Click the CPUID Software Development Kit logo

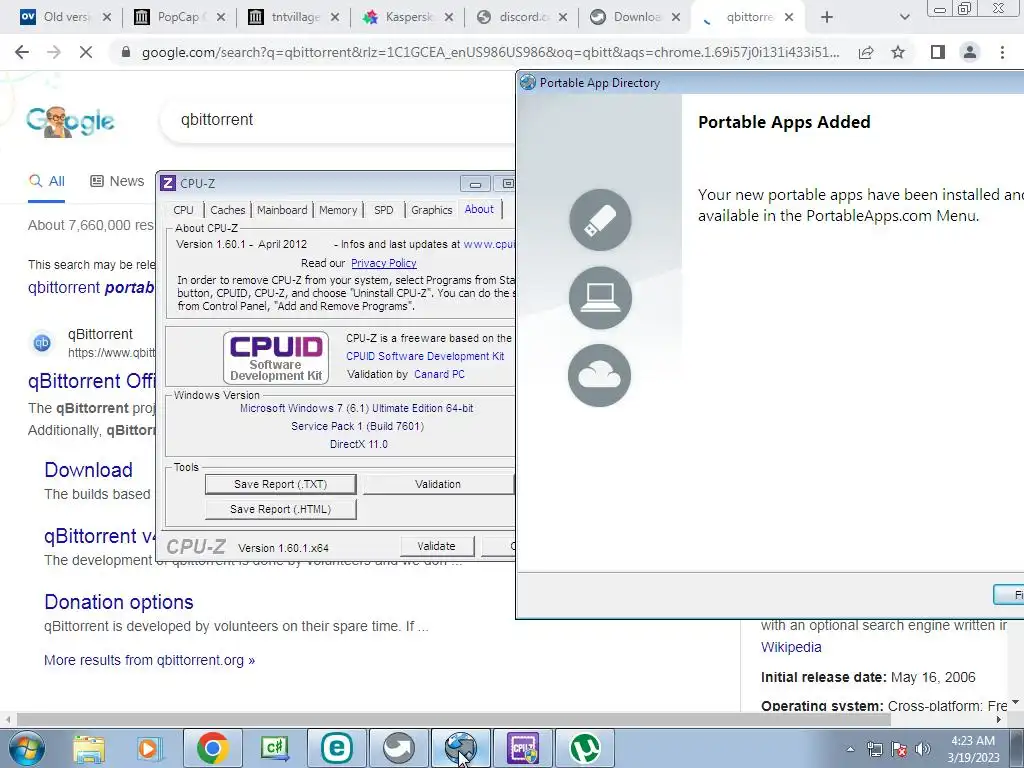[276, 358]
